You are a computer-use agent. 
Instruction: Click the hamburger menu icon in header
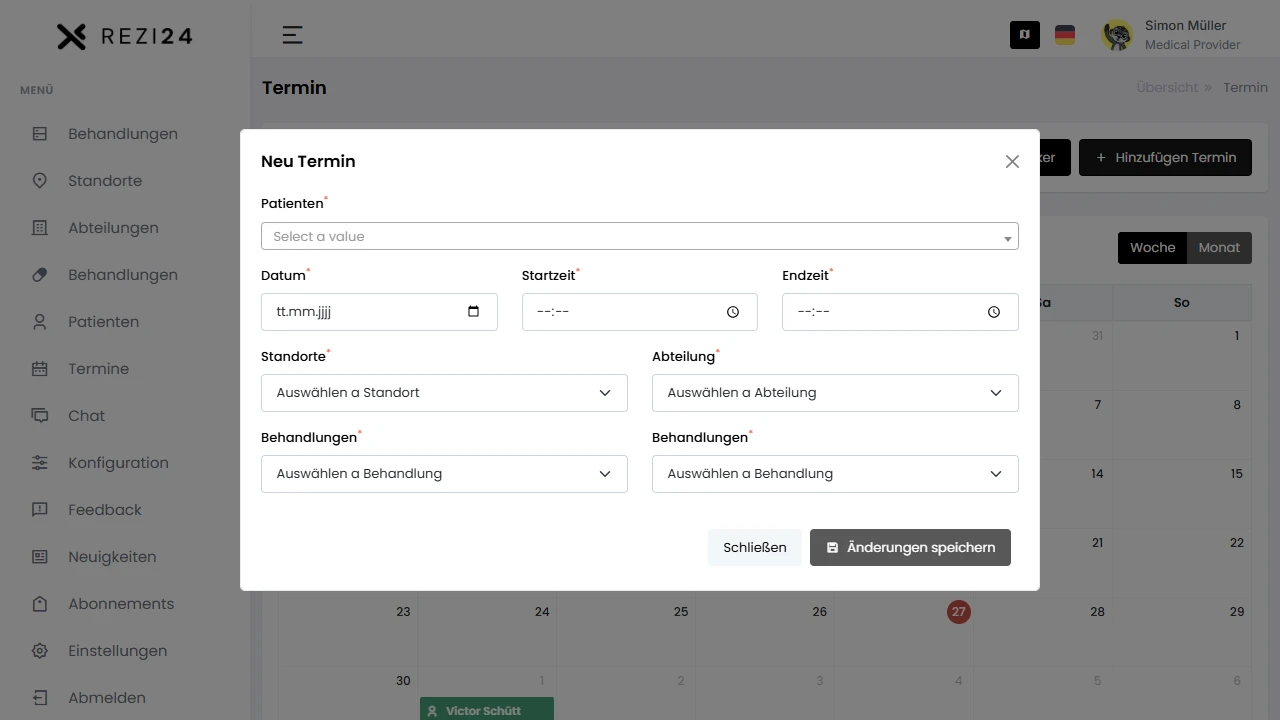pyautogui.click(x=292, y=35)
